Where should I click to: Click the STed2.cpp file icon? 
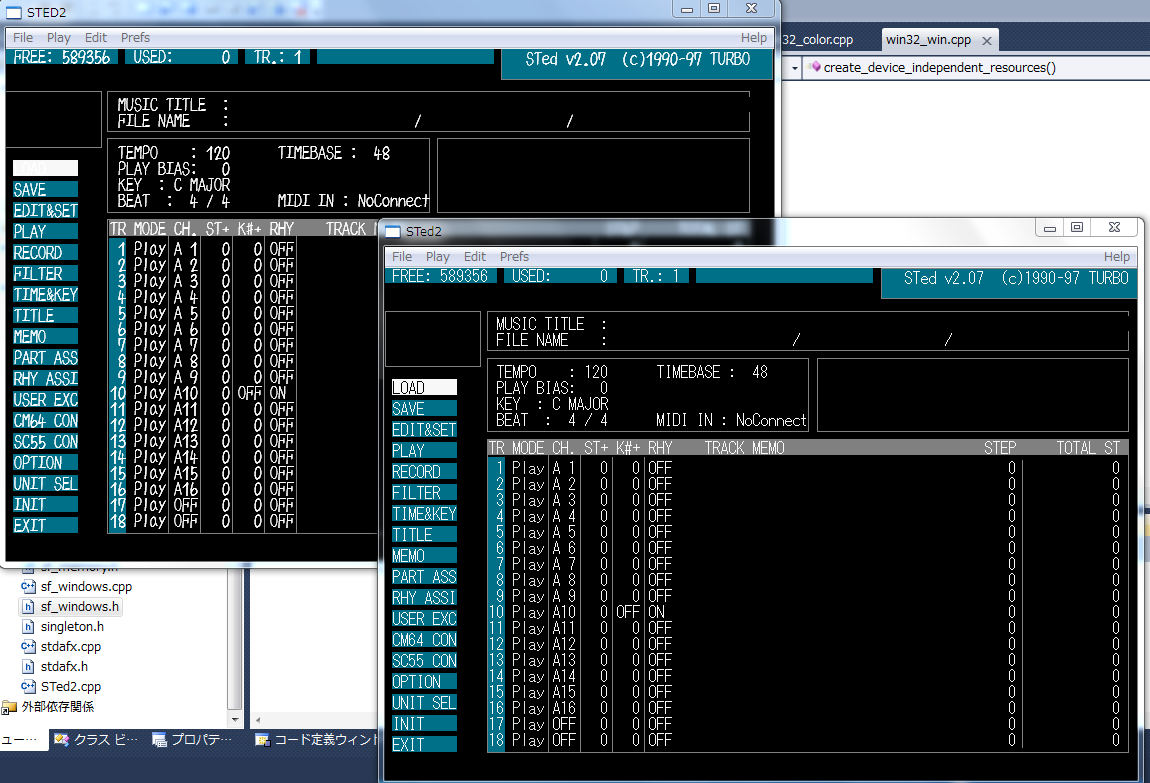29,687
